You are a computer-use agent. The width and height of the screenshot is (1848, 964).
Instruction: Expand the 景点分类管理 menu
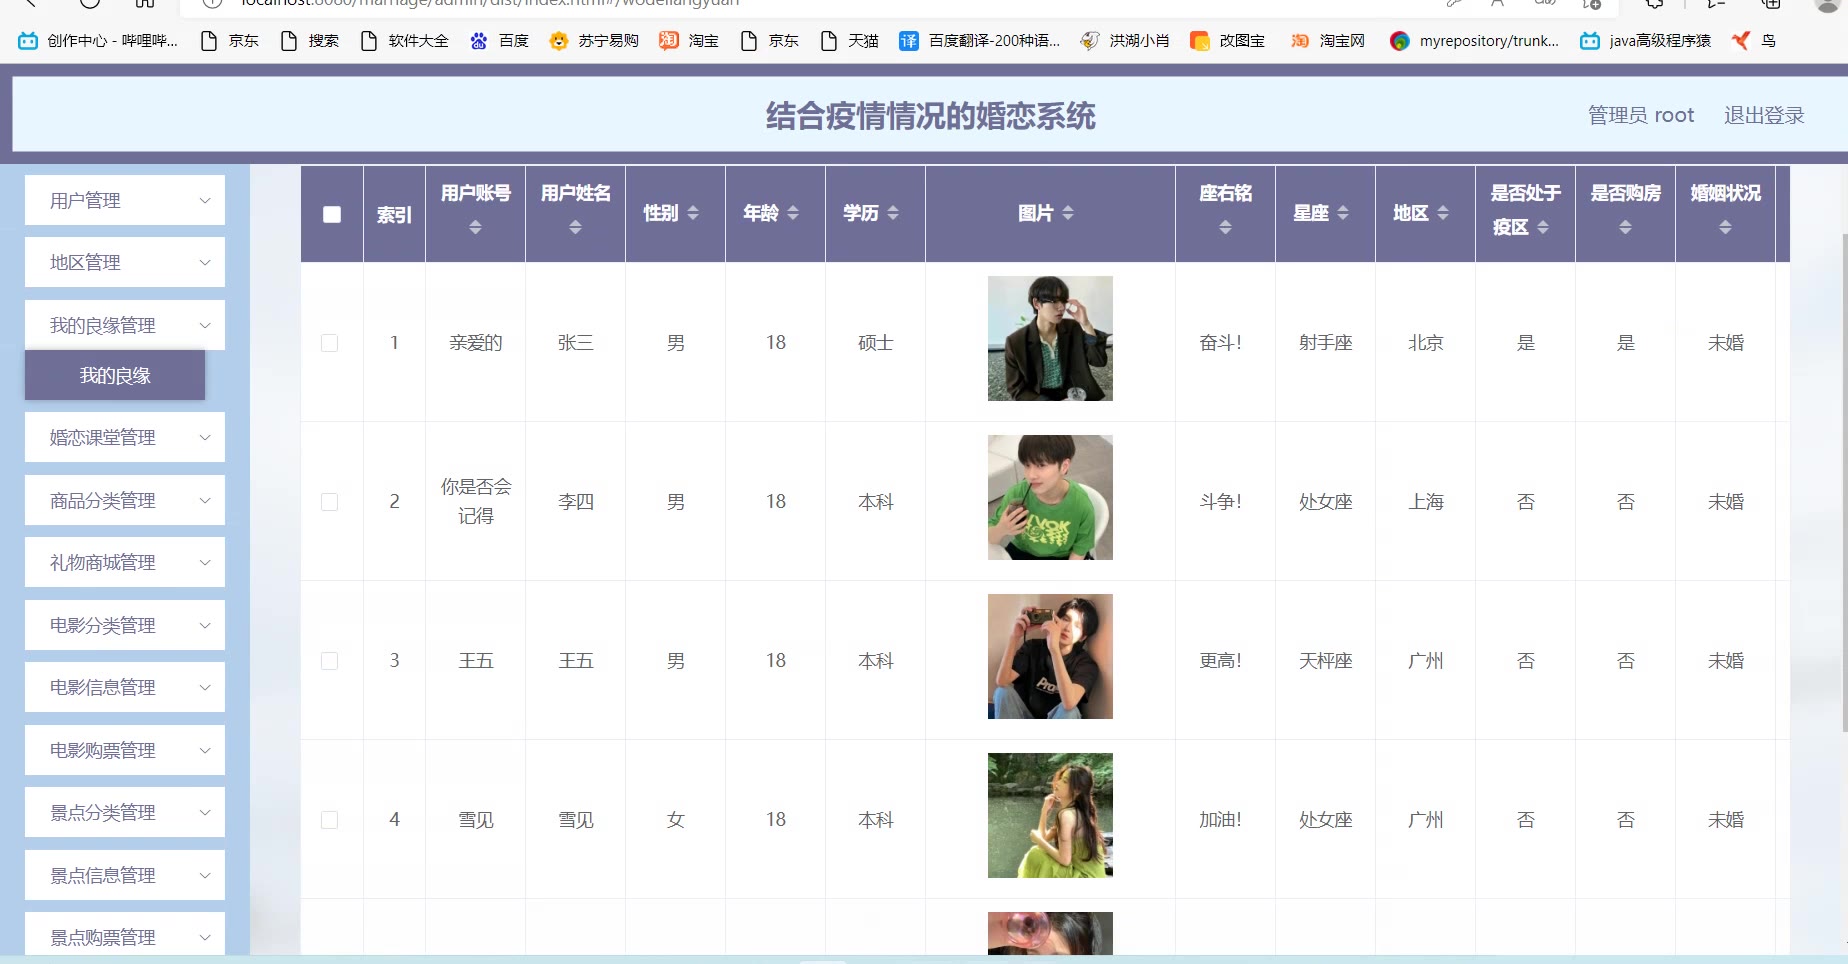click(x=125, y=812)
